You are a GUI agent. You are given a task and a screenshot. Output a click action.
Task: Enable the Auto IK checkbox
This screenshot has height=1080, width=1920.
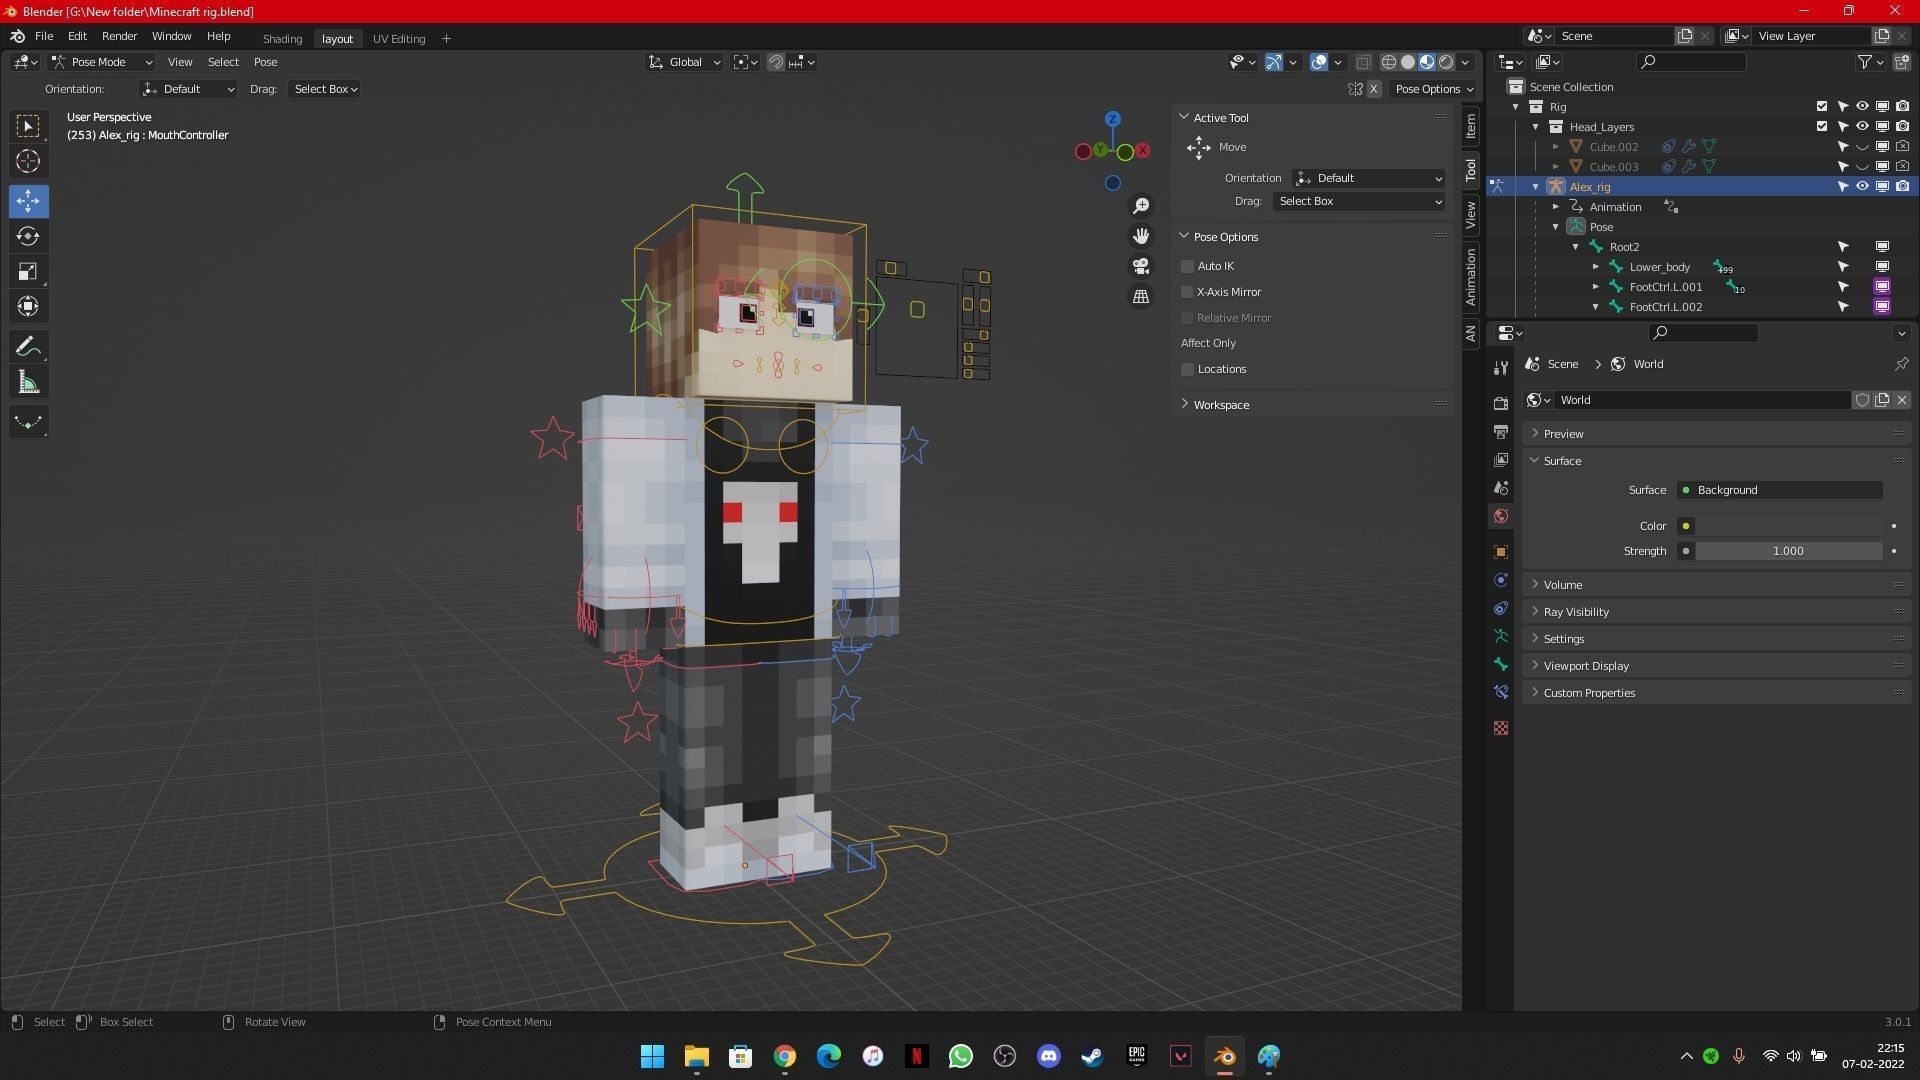1188,266
